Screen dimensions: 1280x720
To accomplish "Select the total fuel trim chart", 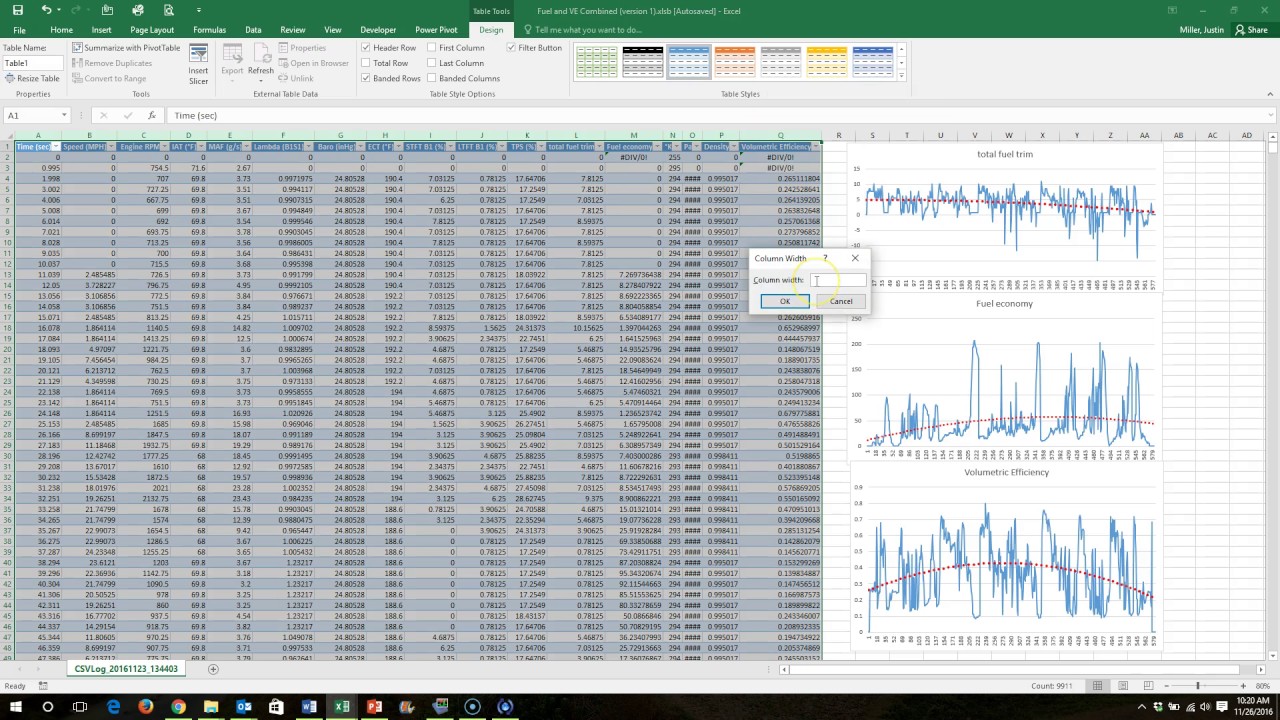I will tap(1005, 218).
